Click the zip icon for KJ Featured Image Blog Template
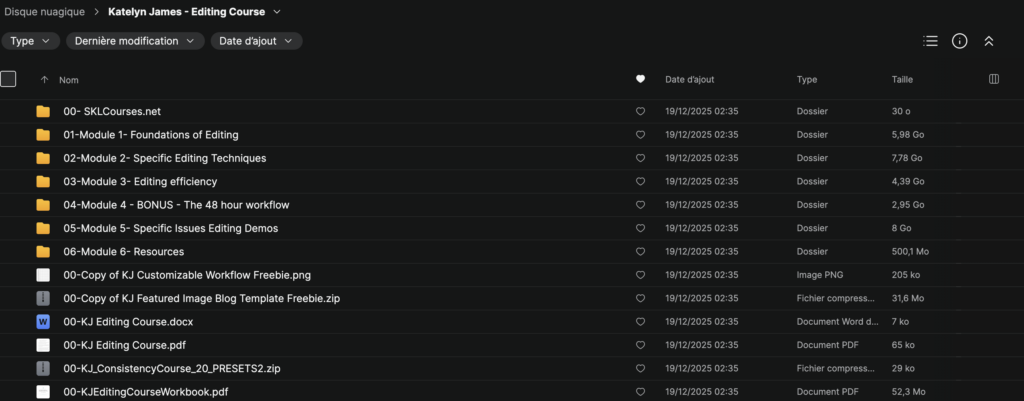Screen dimensions: 1024x401 pos(43,298)
